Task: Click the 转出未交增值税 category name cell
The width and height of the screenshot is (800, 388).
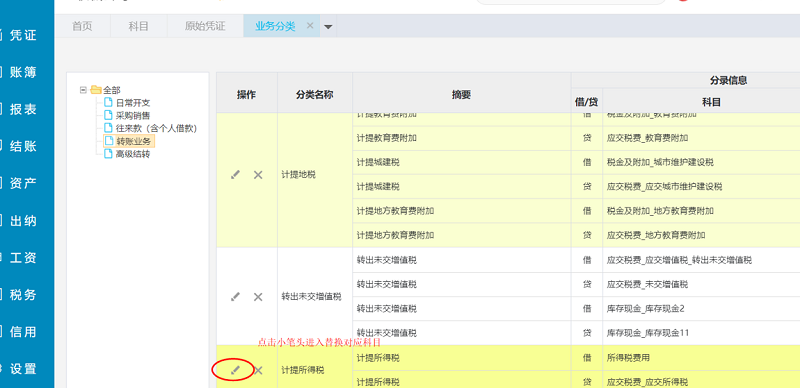Action: click(x=315, y=297)
